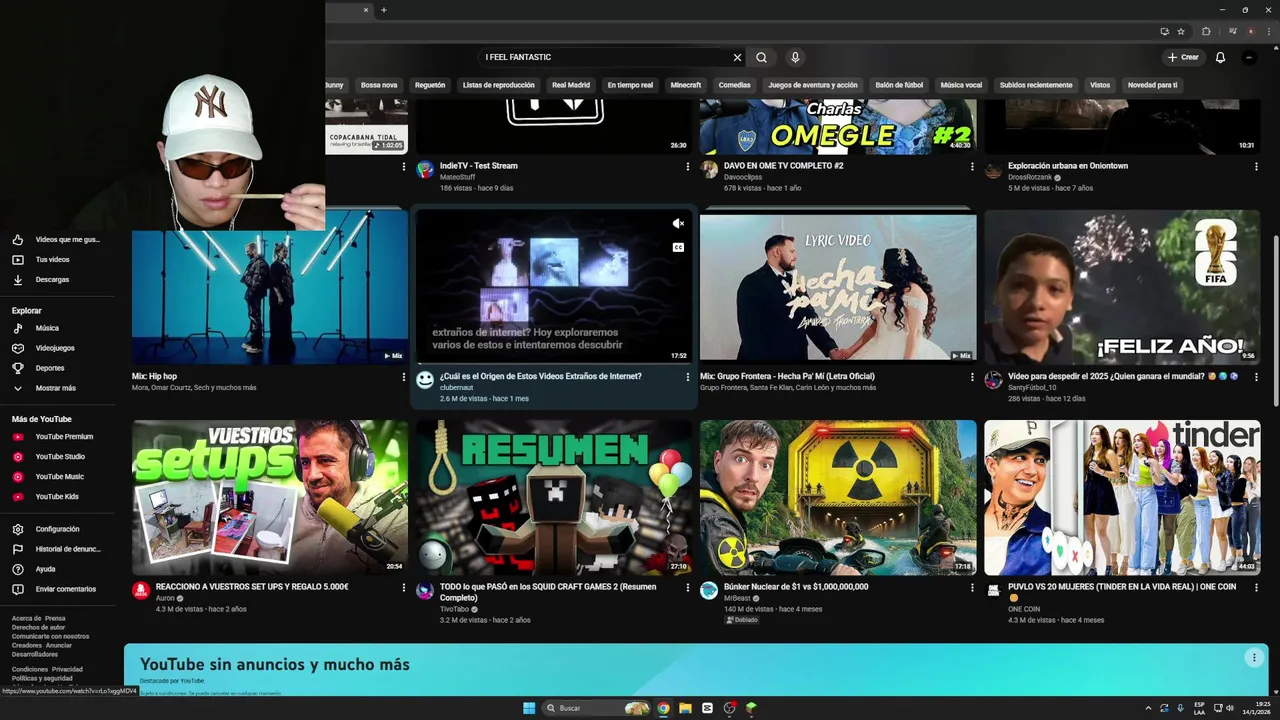Open the Davooclipss channel link

coord(743,177)
